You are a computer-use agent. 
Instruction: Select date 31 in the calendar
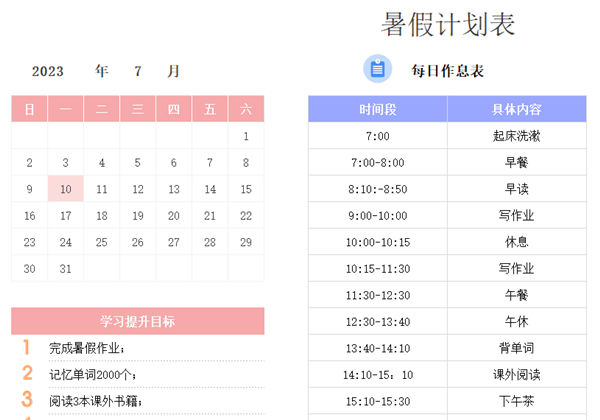click(x=66, y=269)
